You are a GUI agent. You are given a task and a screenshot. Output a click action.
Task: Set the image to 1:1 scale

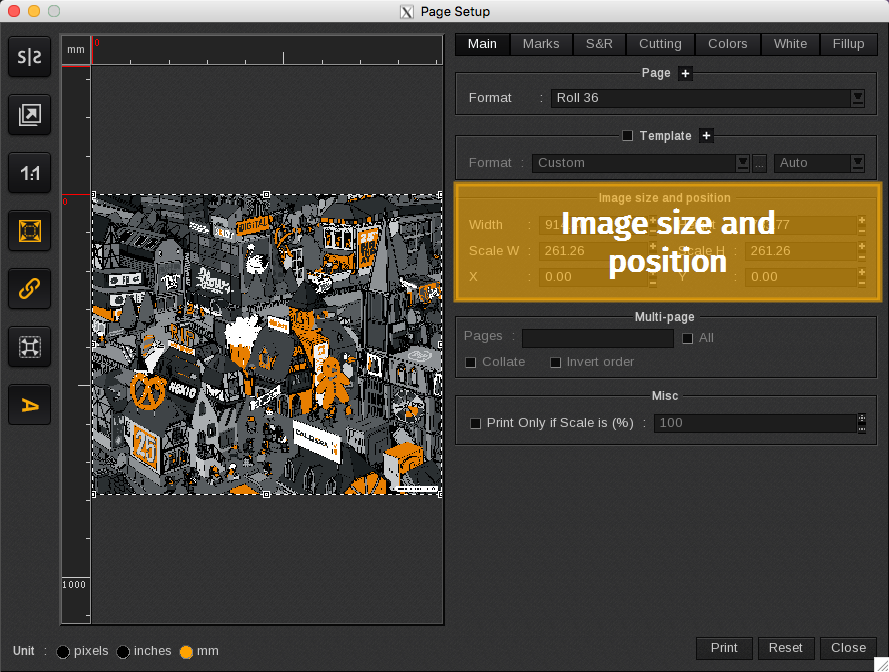[30, 173]
